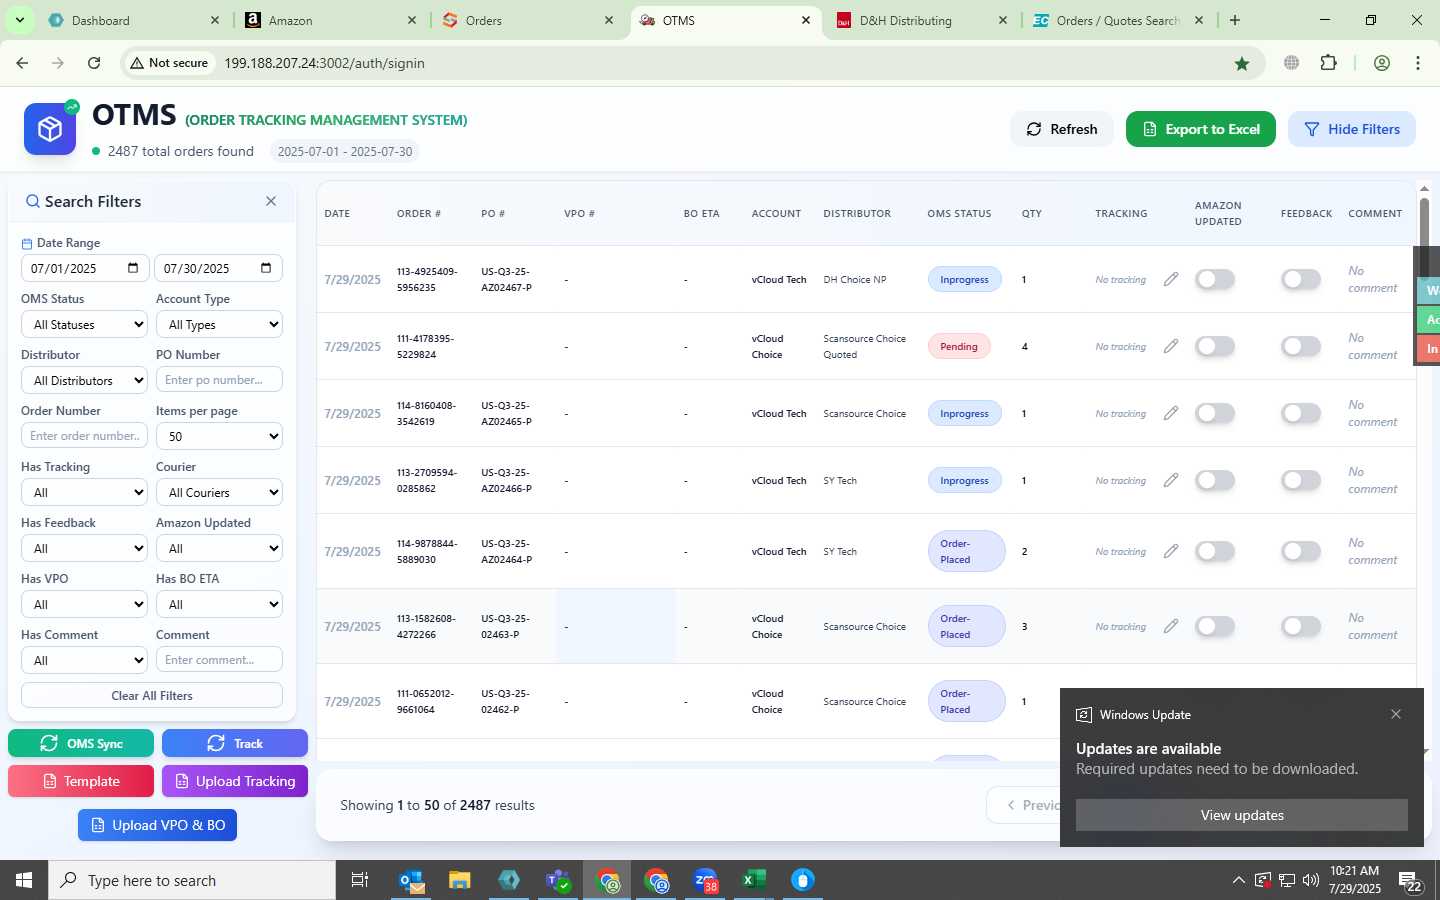Toggle Feedback for order 111-4178395-5229824

pos(1301,346)
